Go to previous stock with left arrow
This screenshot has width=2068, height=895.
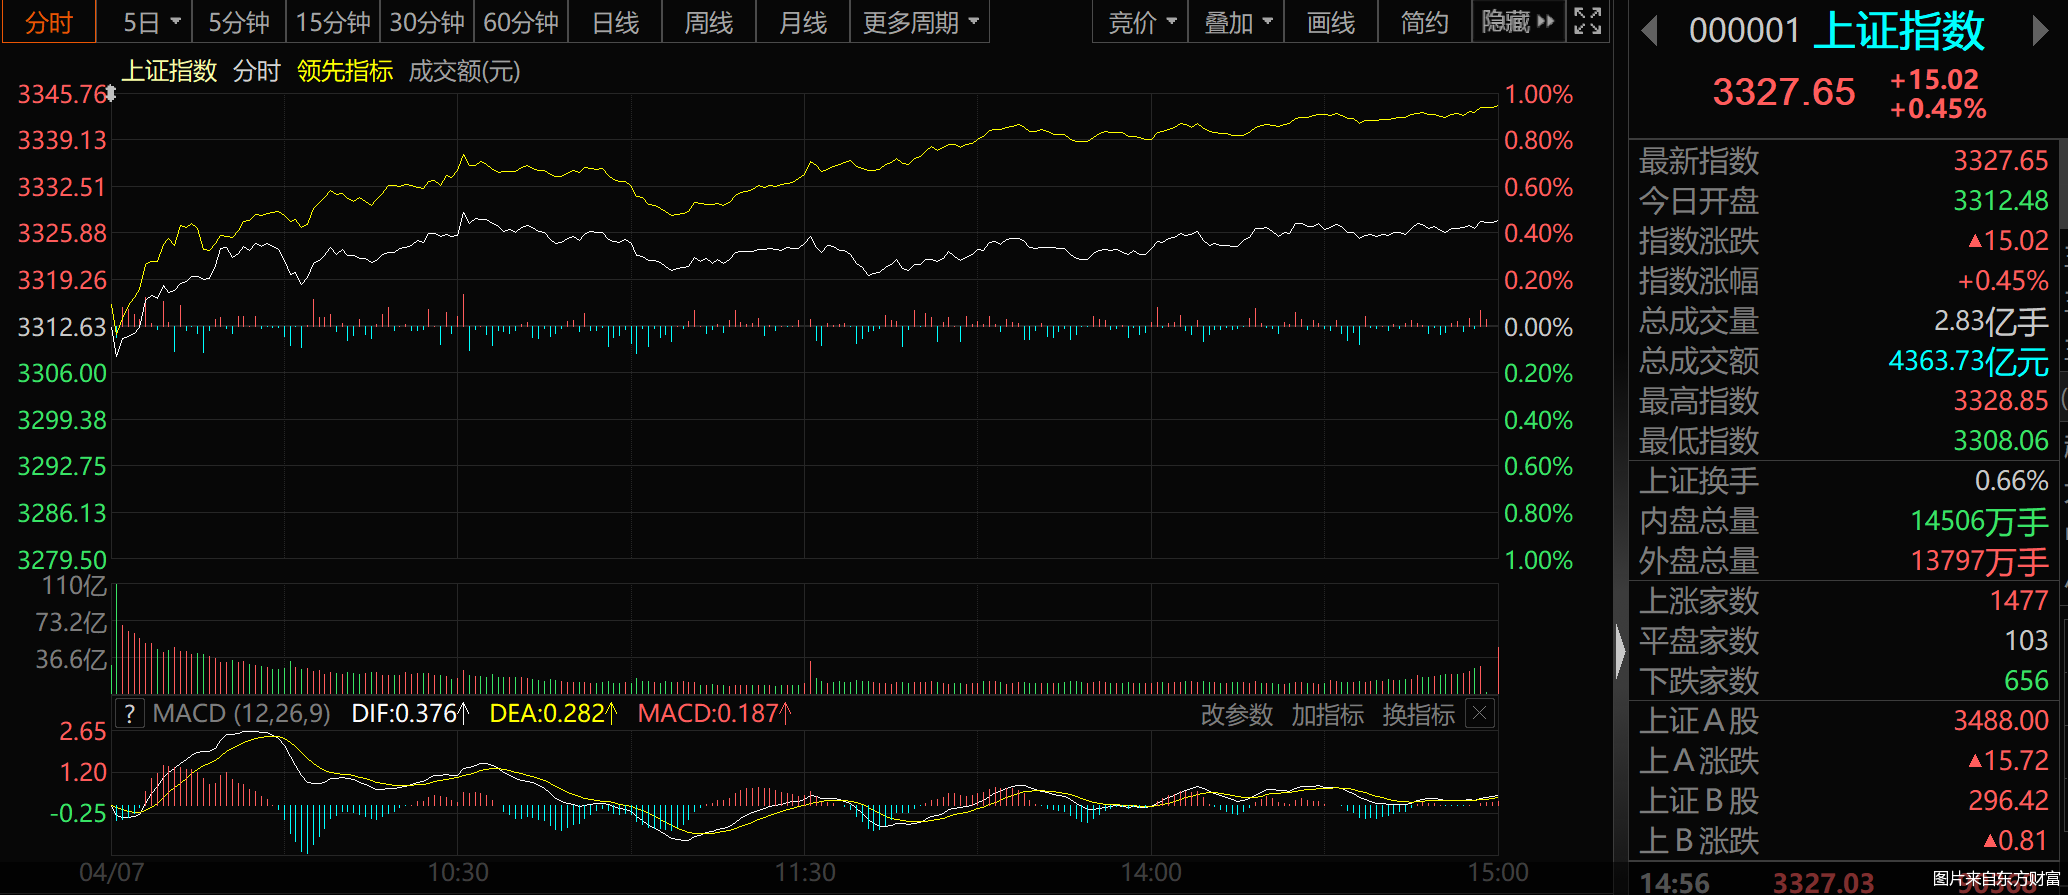point(1650,31)
